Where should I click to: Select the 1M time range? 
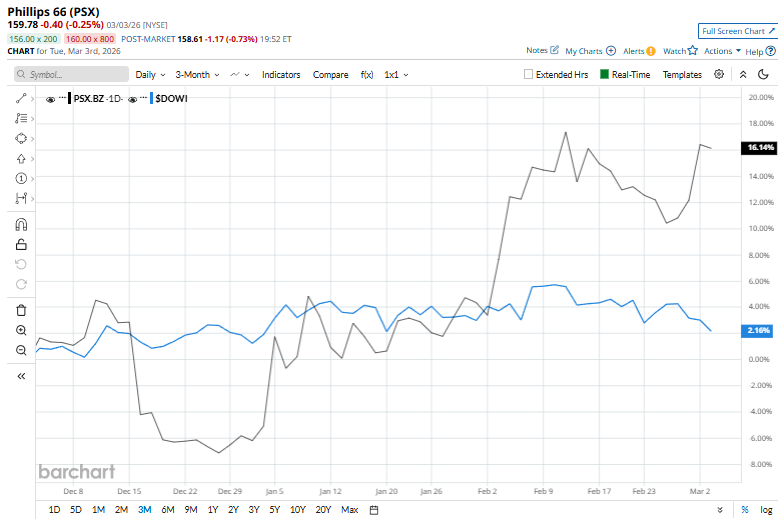coord(98,510)
